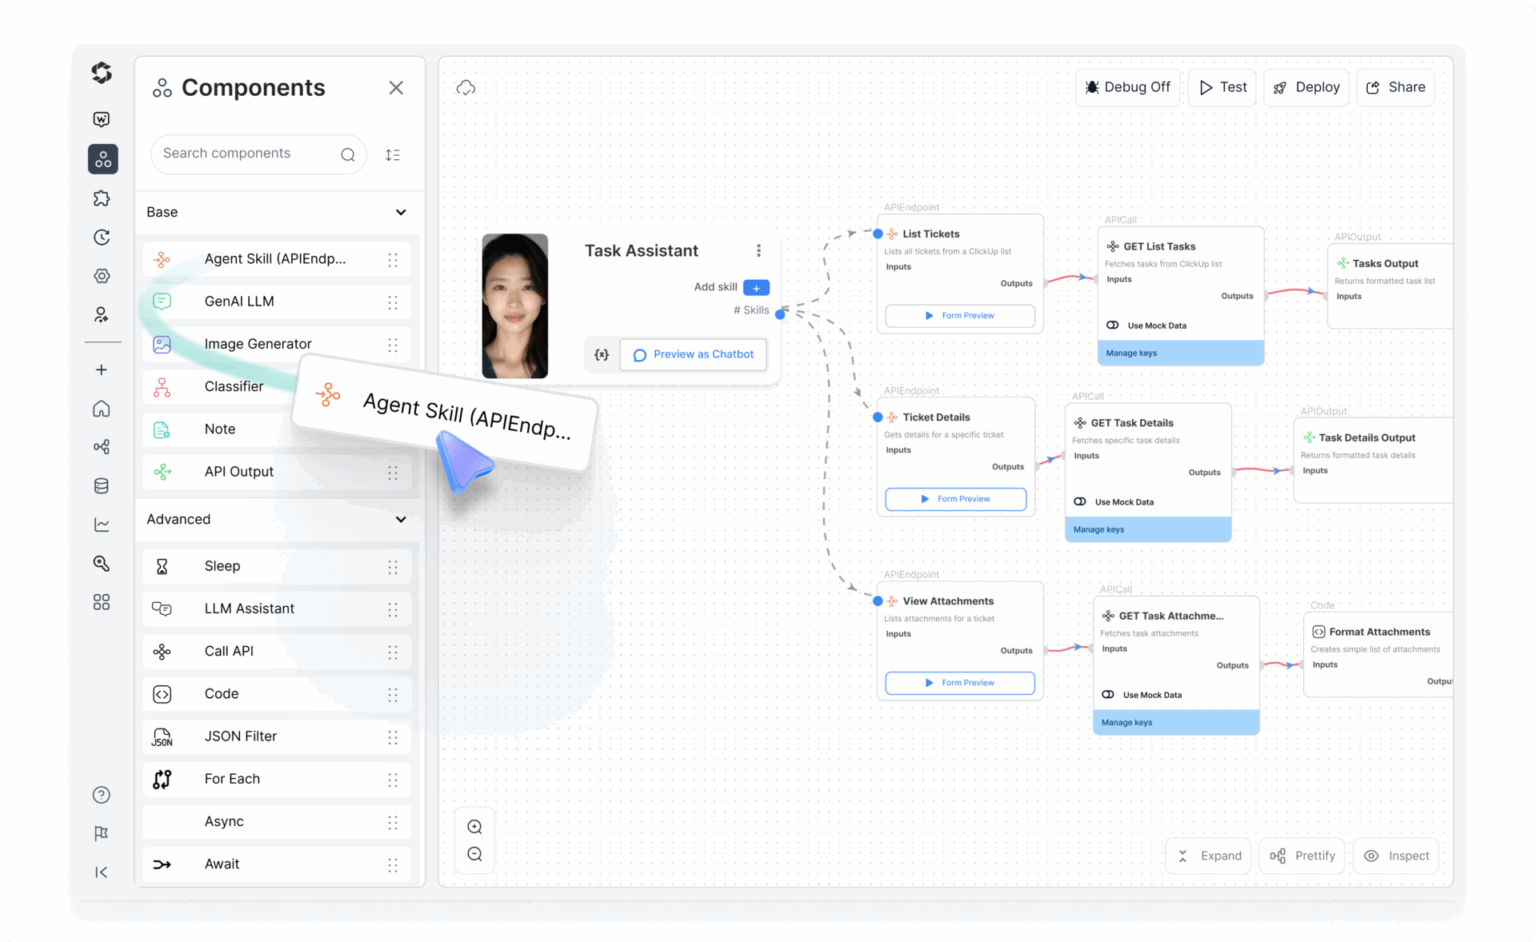The width and height of the screenshot is (1536, 942).
Task: Collapse the Base components section
Action: pyautogui.click(x=401, y=212)
